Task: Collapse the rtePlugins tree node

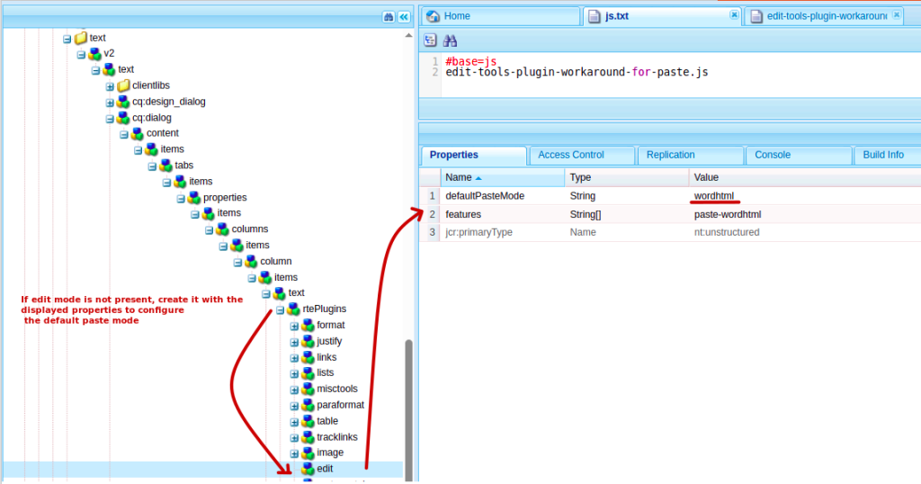Action: (280, 310)
